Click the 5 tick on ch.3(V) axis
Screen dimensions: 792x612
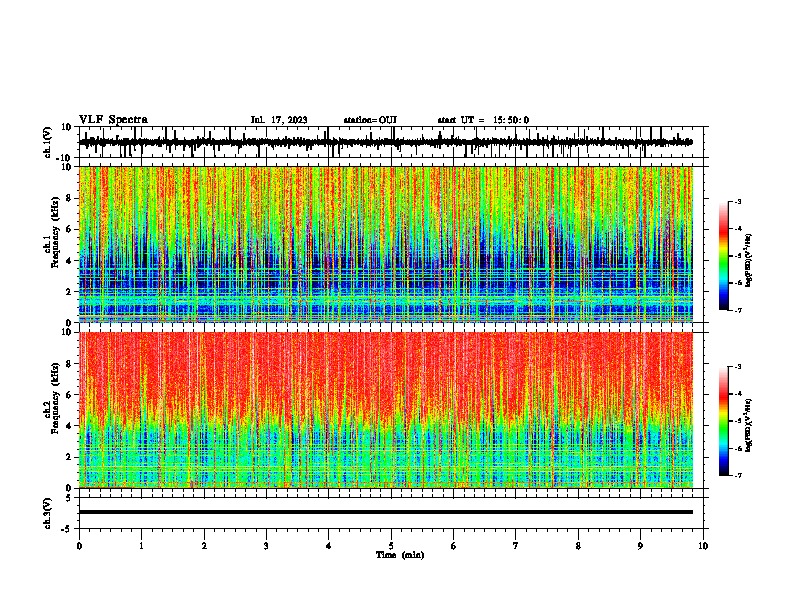(69, 497)
